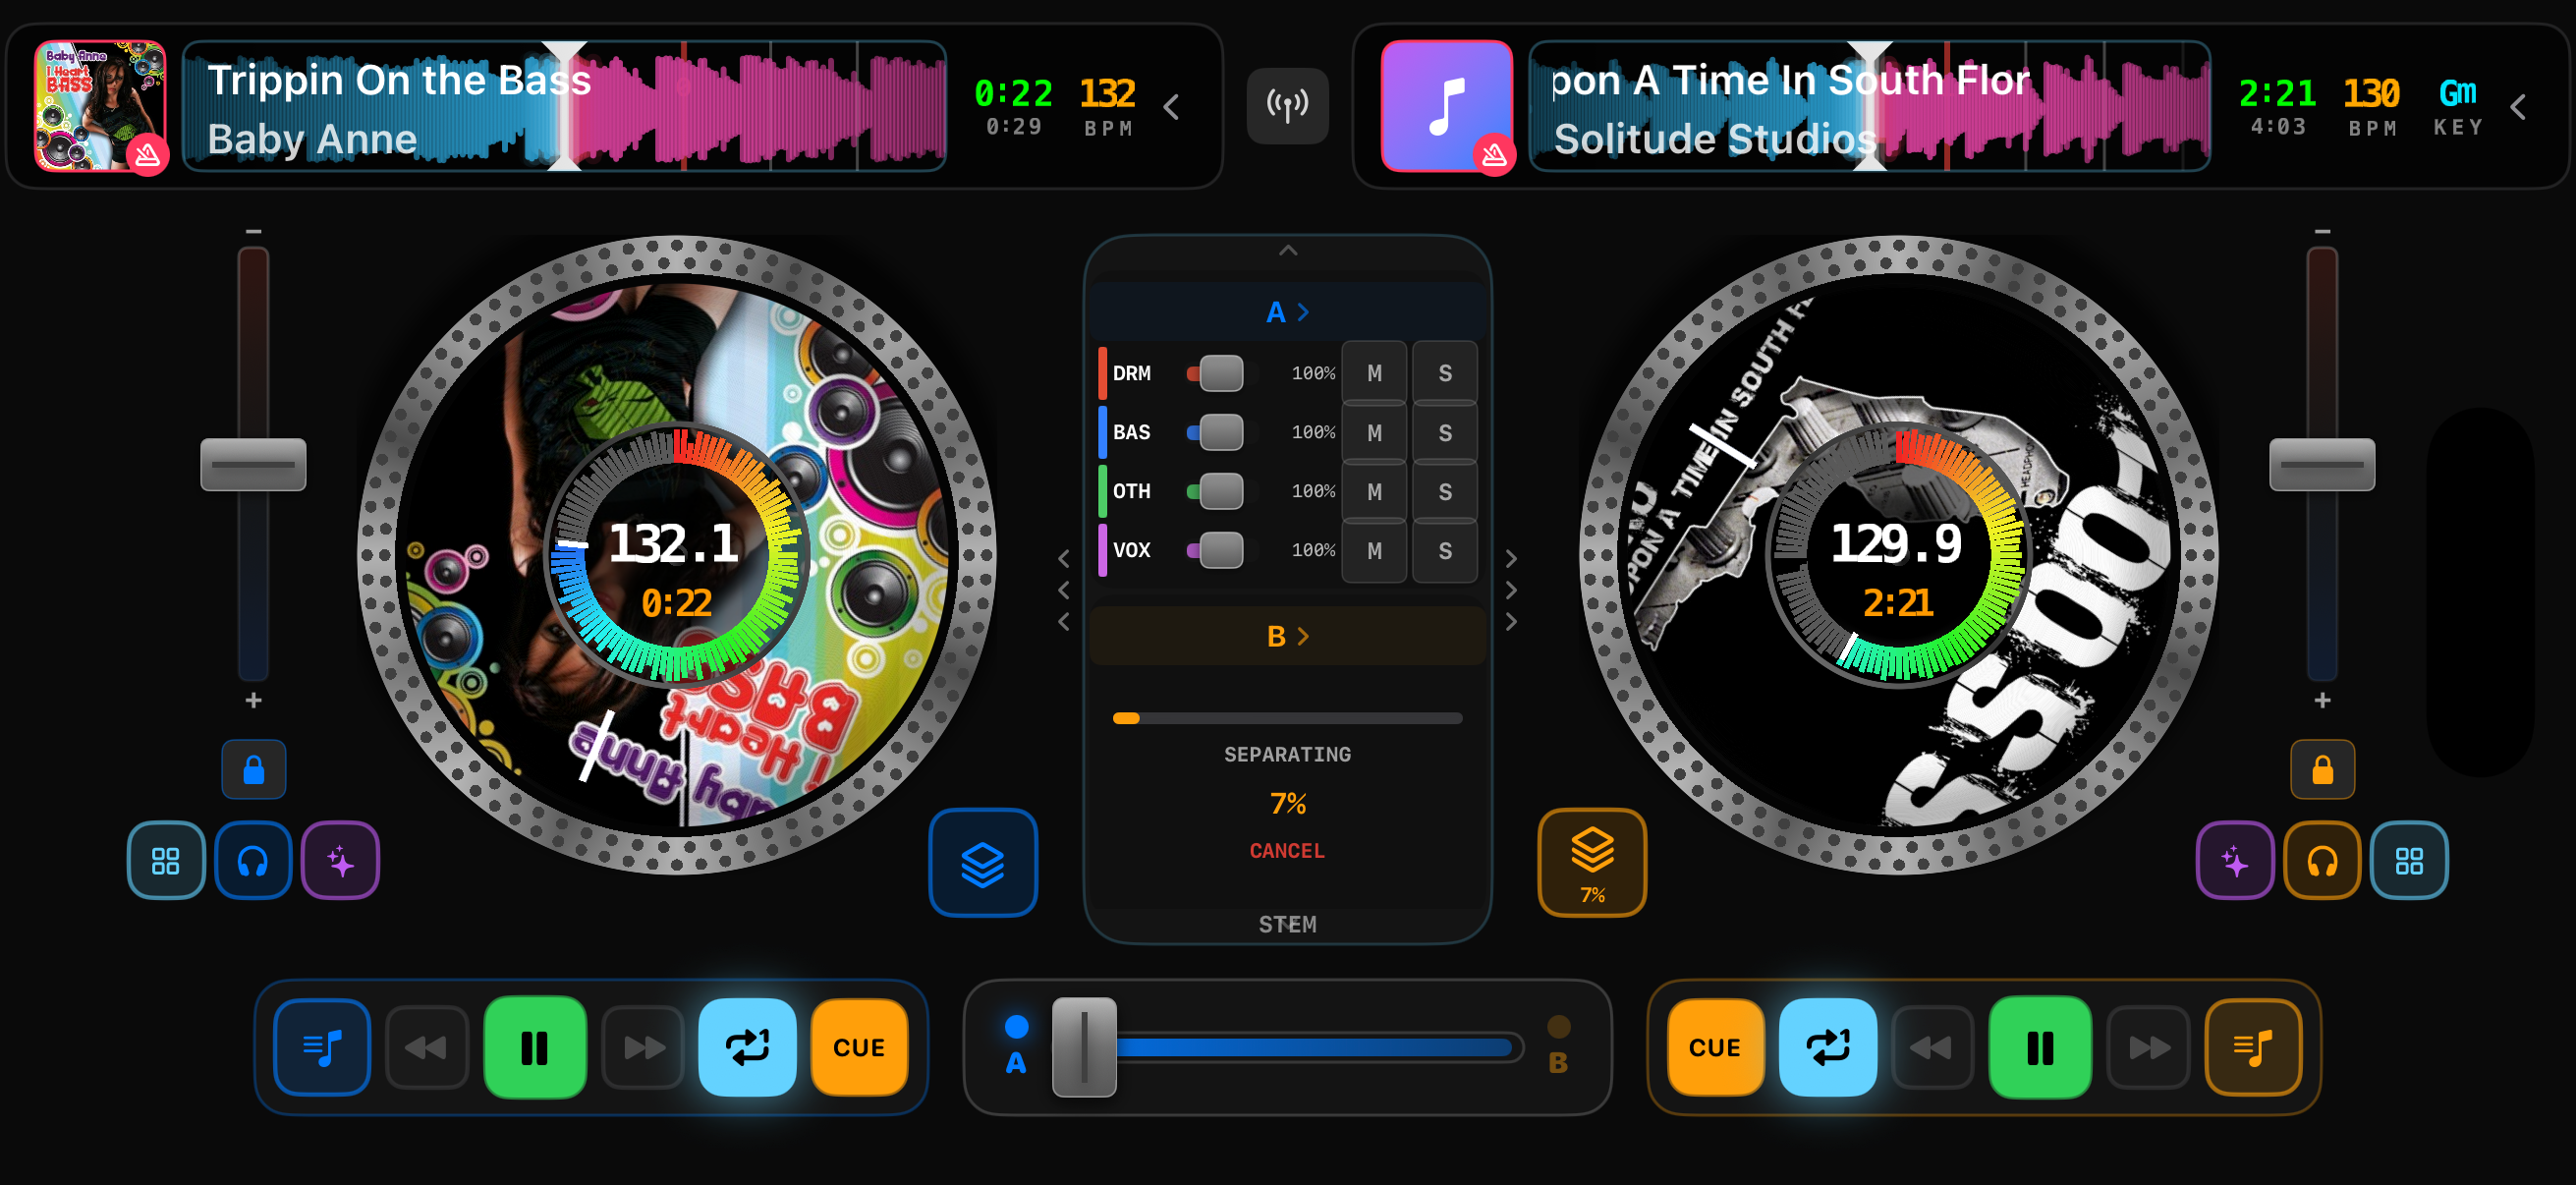This screenshot has width=2576, height=1185.
Task: Expand stem section B header
Action: coord(1288,636)
